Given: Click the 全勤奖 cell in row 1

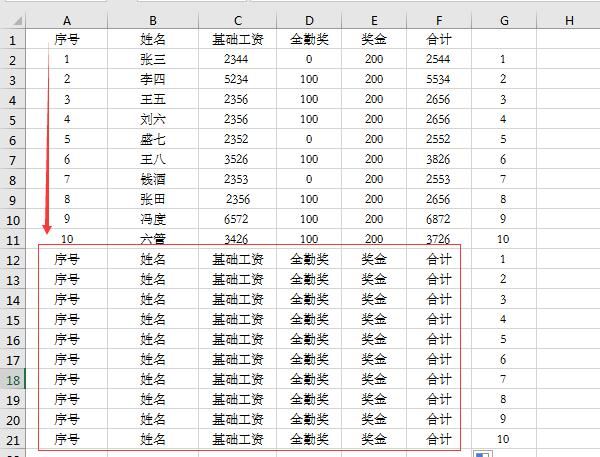Looking at the screenshot, I should (x=309, y=39).
